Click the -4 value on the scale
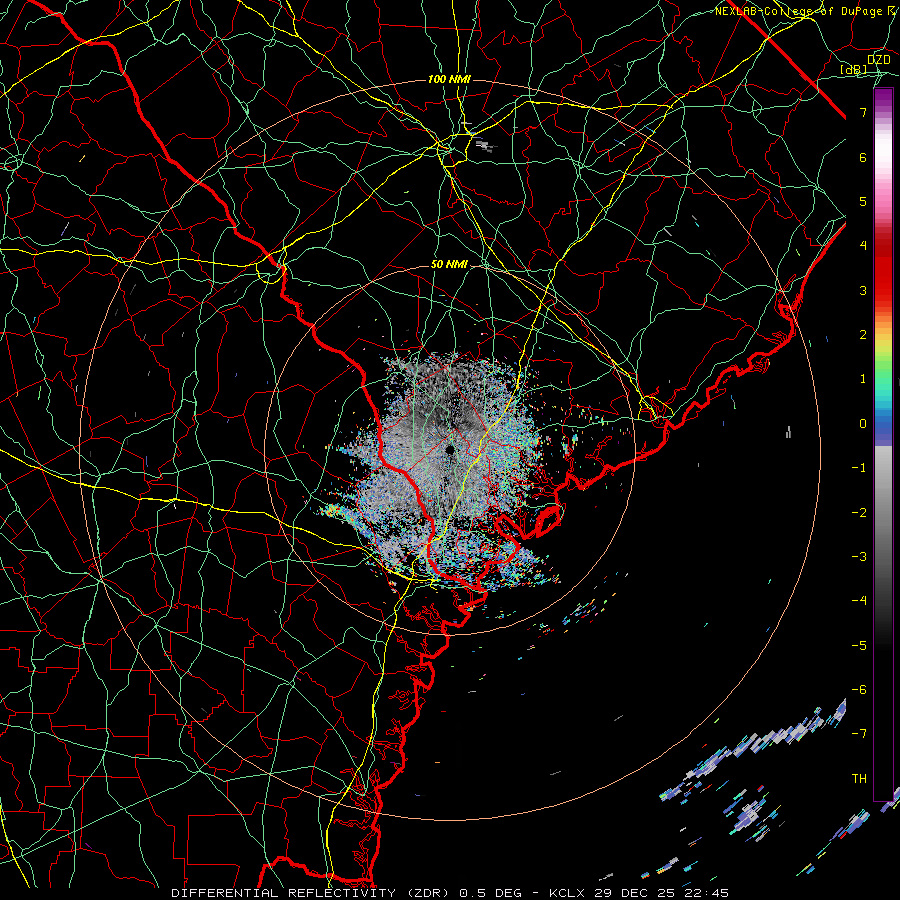The width and height of the screenshot is (900, 900). tap(859, 601)
